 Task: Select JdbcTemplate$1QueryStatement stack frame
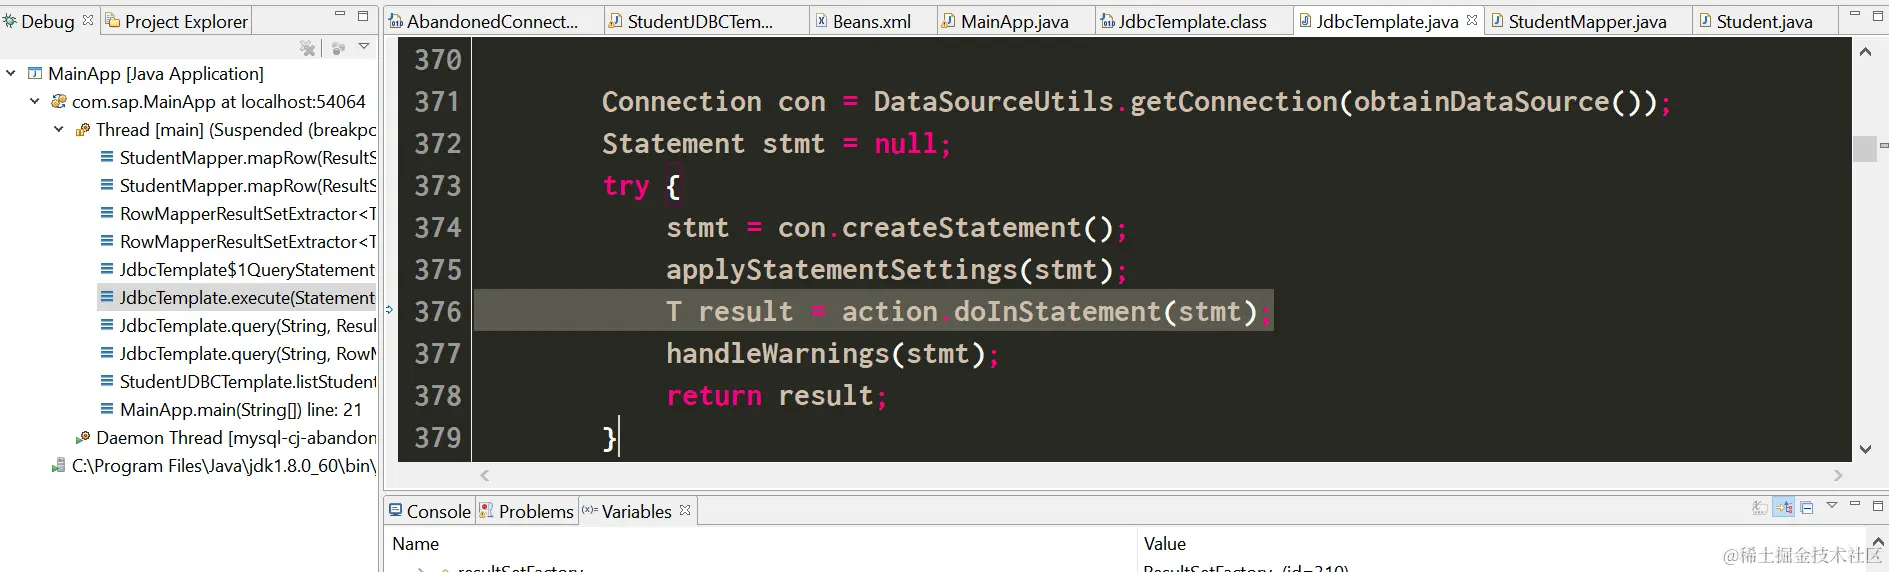coord(238,269)
